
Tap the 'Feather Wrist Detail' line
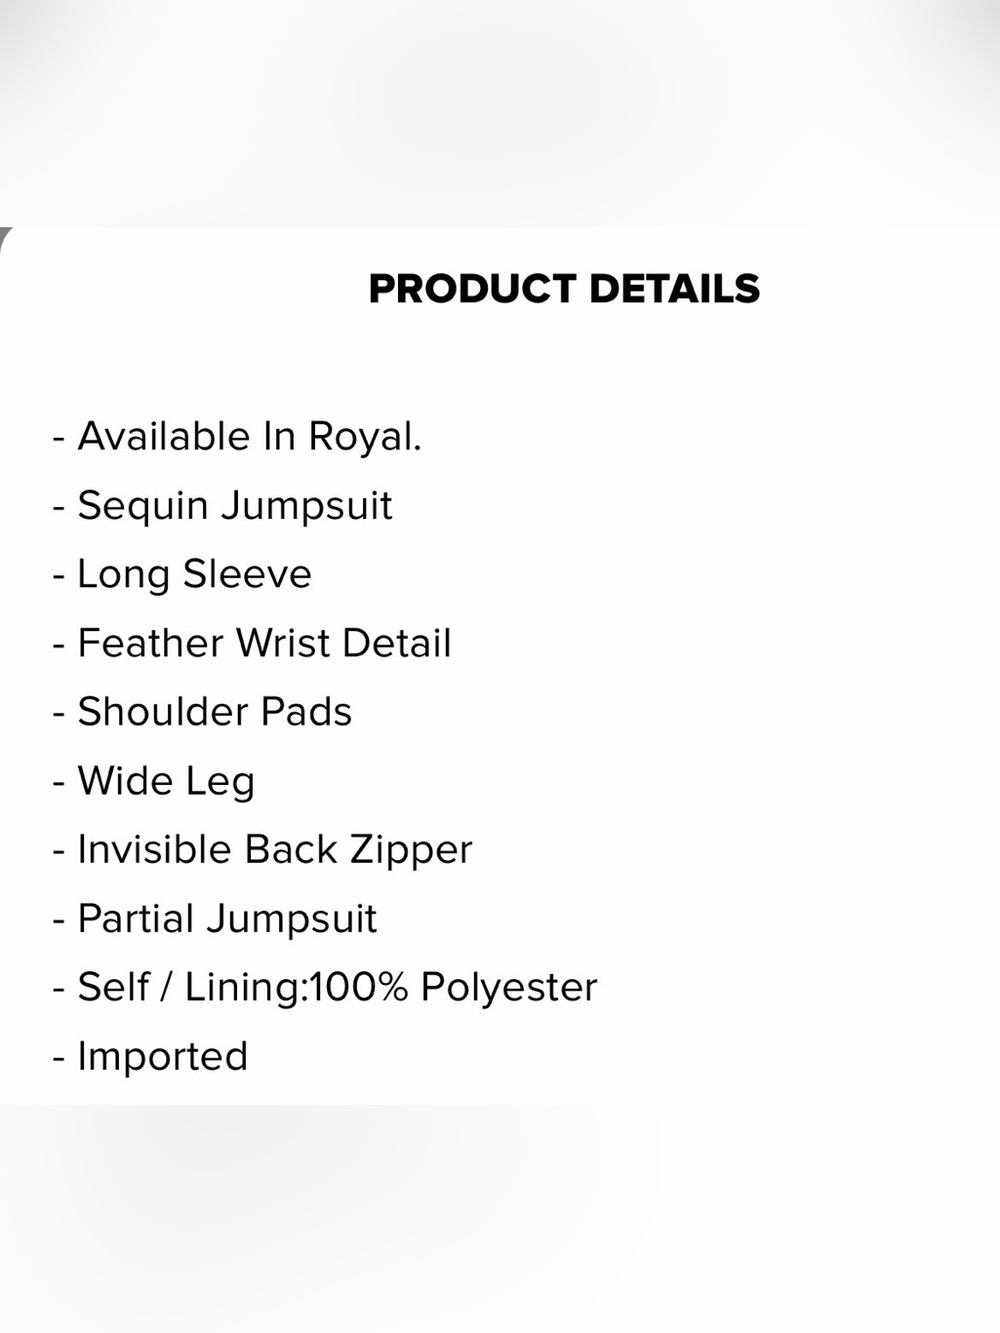pyautogui.click(x=252, y=643)
